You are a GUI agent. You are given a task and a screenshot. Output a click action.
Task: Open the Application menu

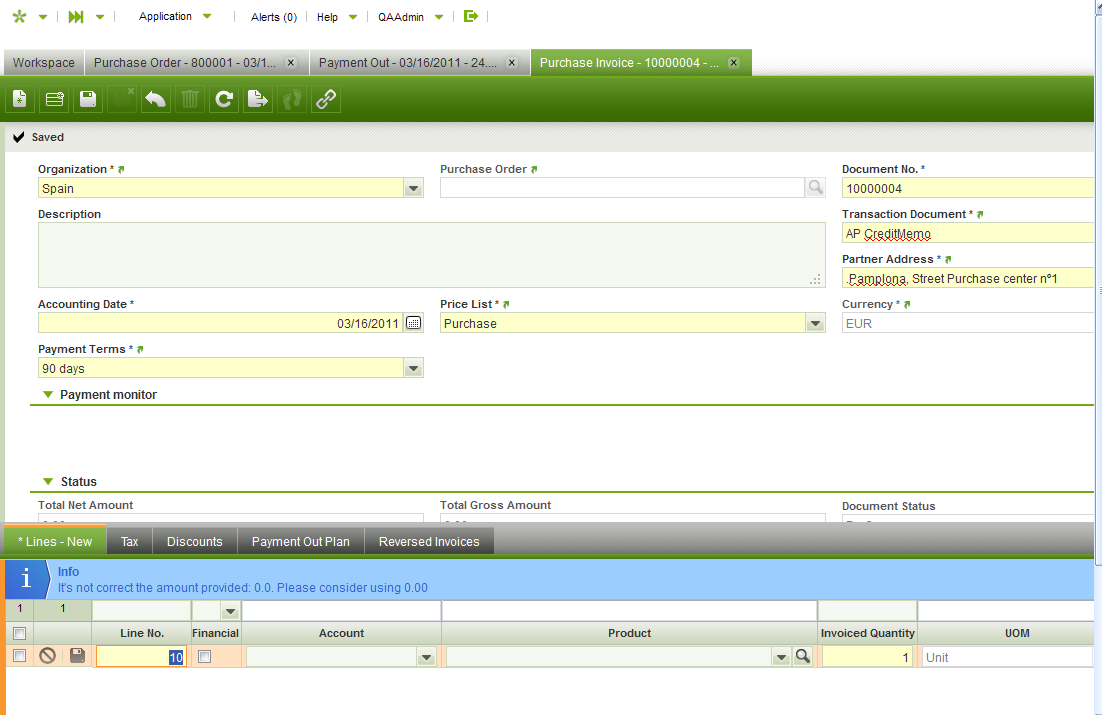tap(174, 17)
